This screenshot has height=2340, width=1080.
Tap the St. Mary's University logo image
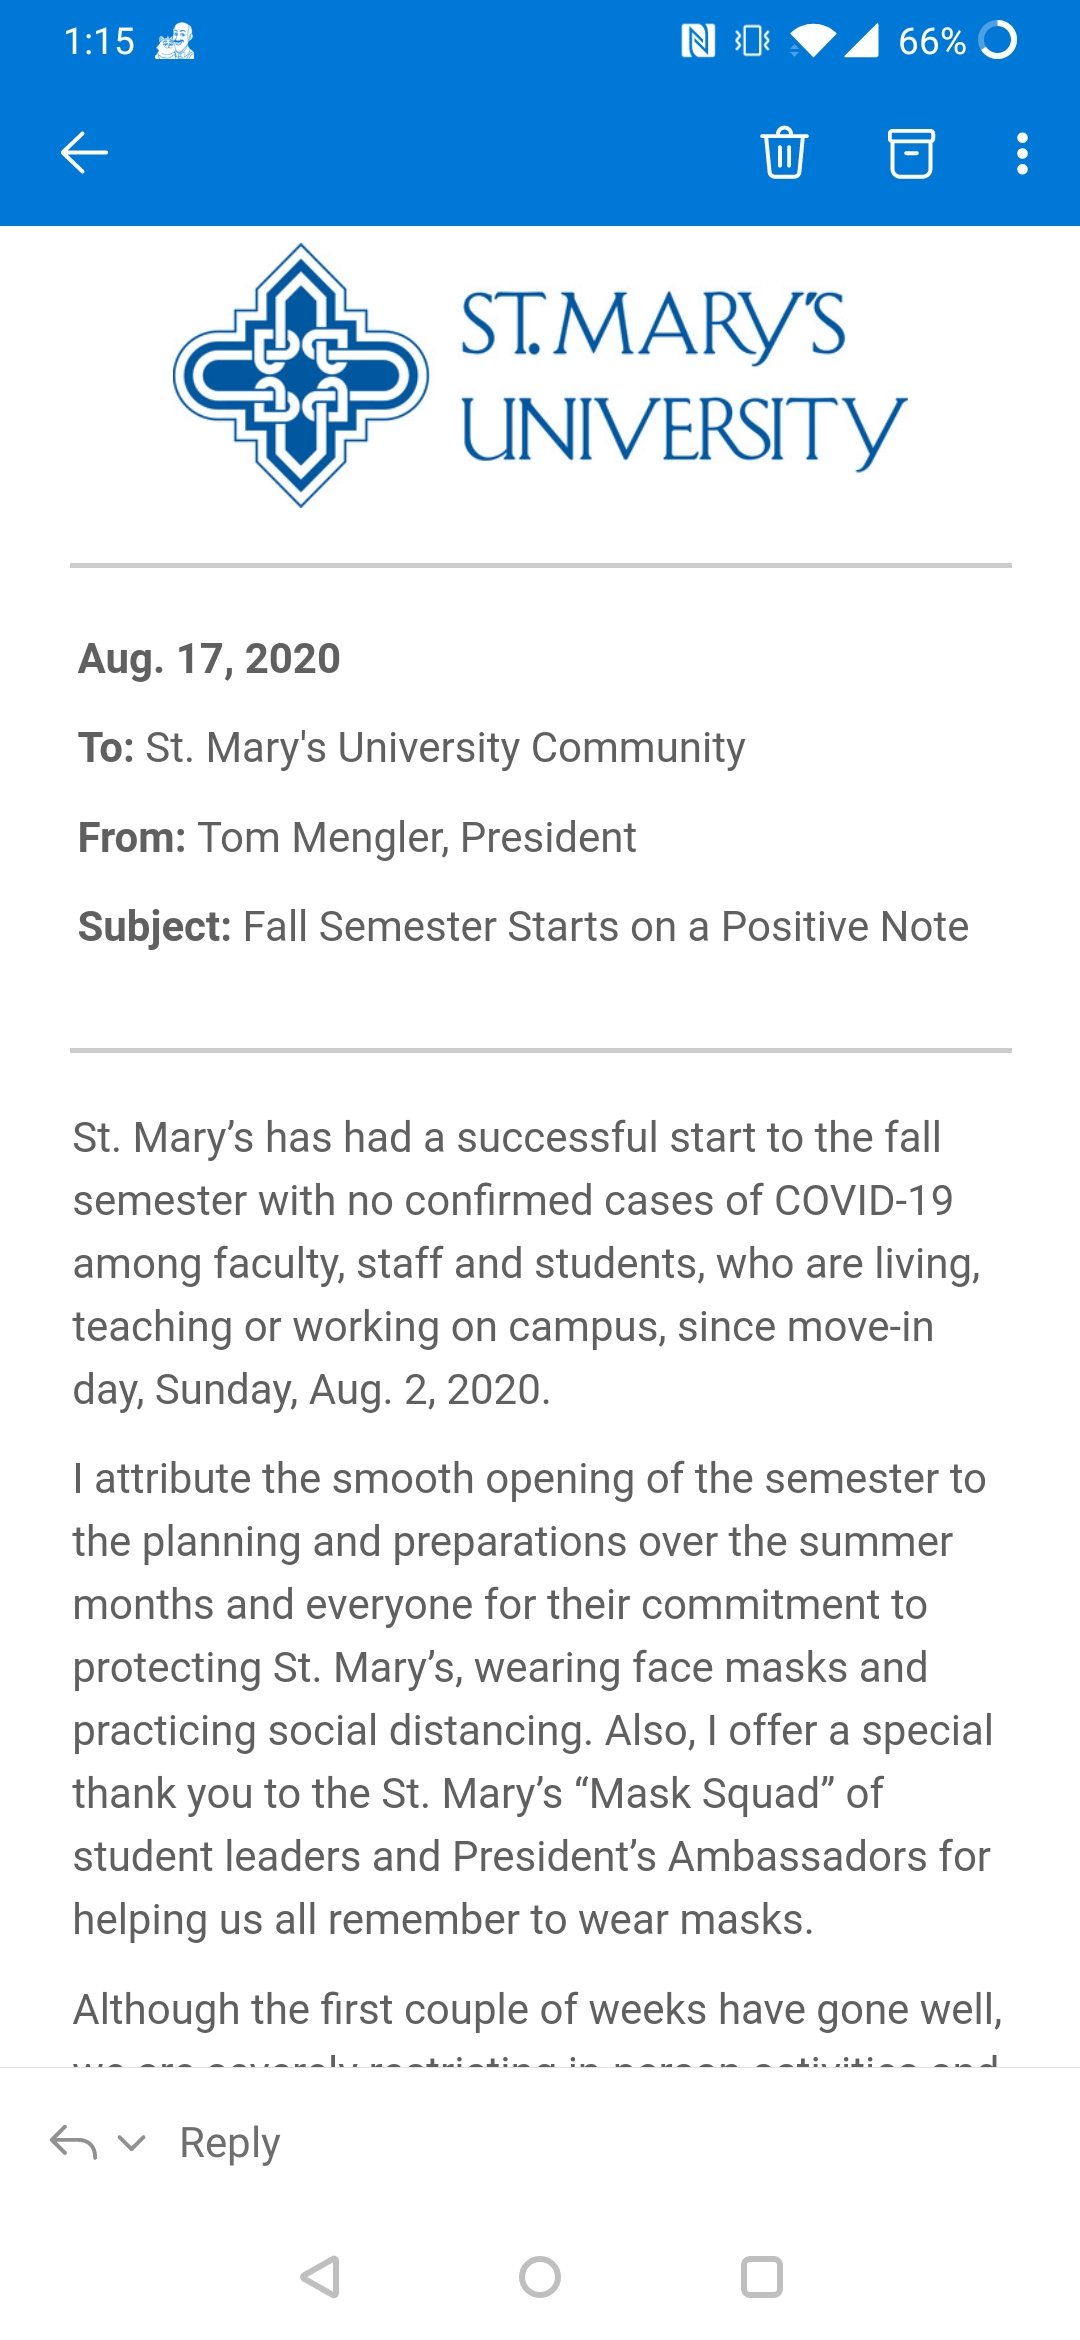coord(540,376)
